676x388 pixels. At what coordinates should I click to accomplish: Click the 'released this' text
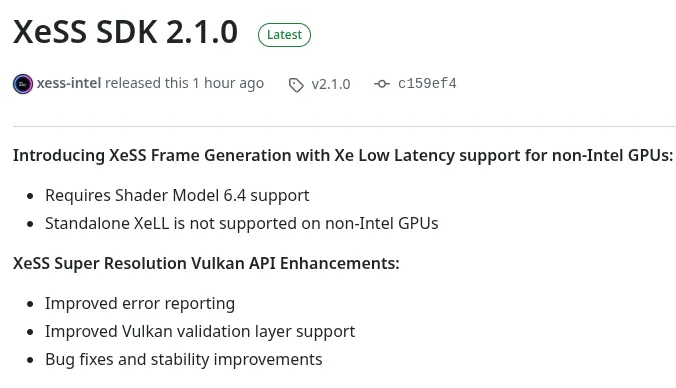147,83
